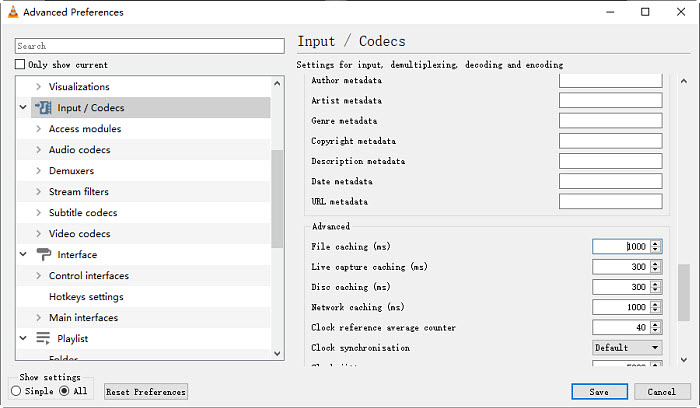This screenshot has height=408, width=700.
Task: Increase File caching with up arrow
Action: (655, 243)
